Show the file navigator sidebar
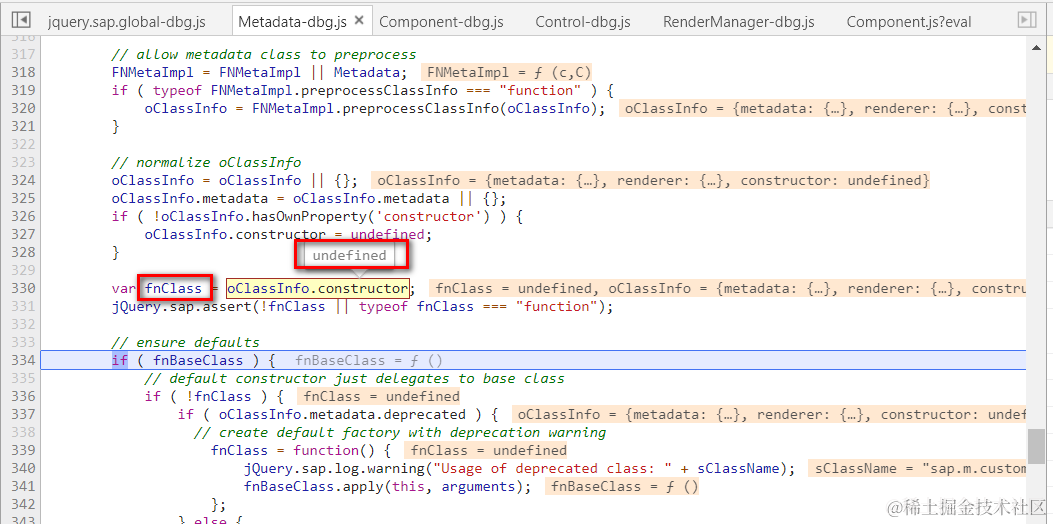 [x=21, y=20]
